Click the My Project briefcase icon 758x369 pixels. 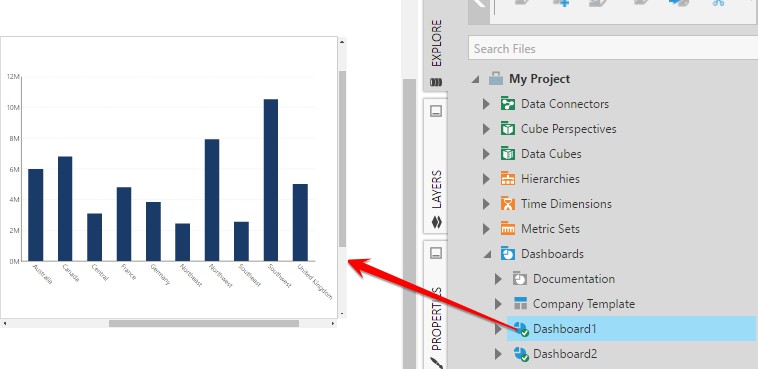496,78
